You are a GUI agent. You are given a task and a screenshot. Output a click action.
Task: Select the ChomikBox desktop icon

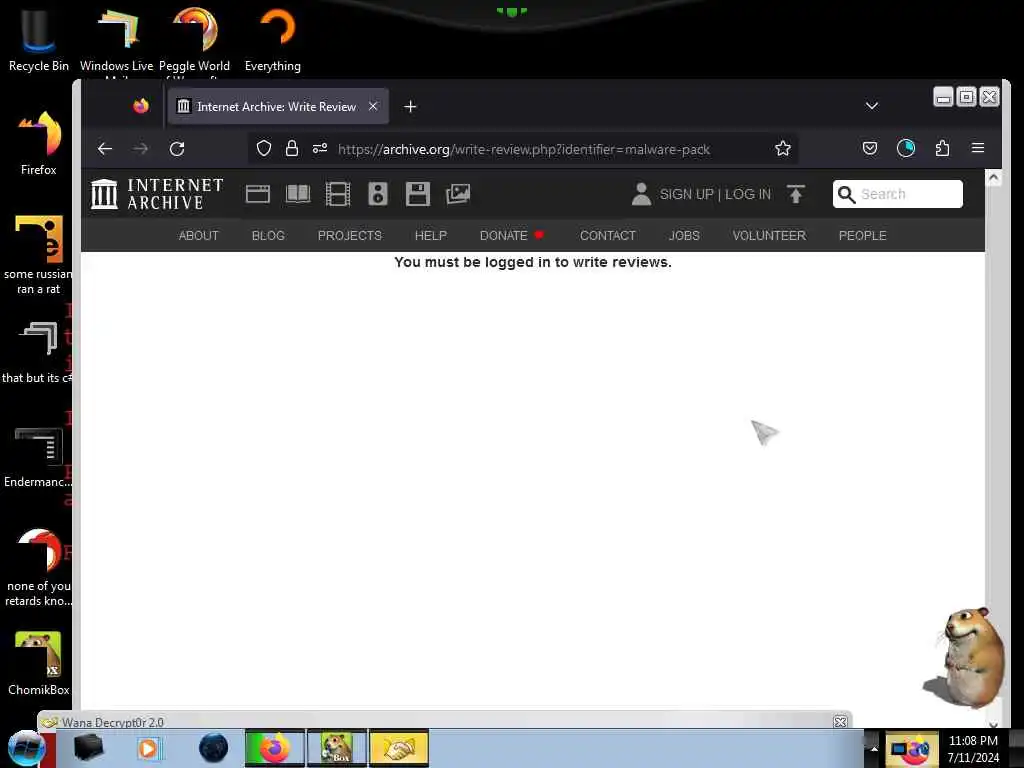pos(39,663)
